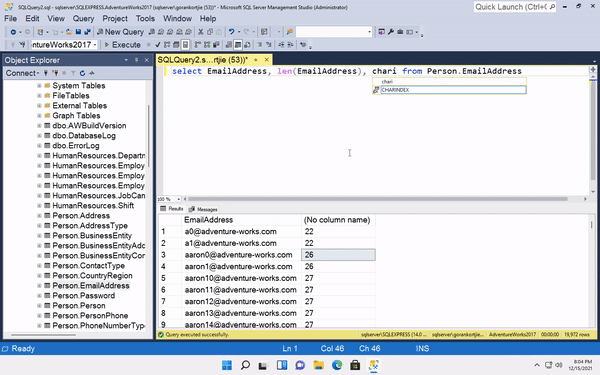Click the Change Connection icon beside database box
This screenshot has width=600, height=375.
pyautogui.click(x=22, y=45)
